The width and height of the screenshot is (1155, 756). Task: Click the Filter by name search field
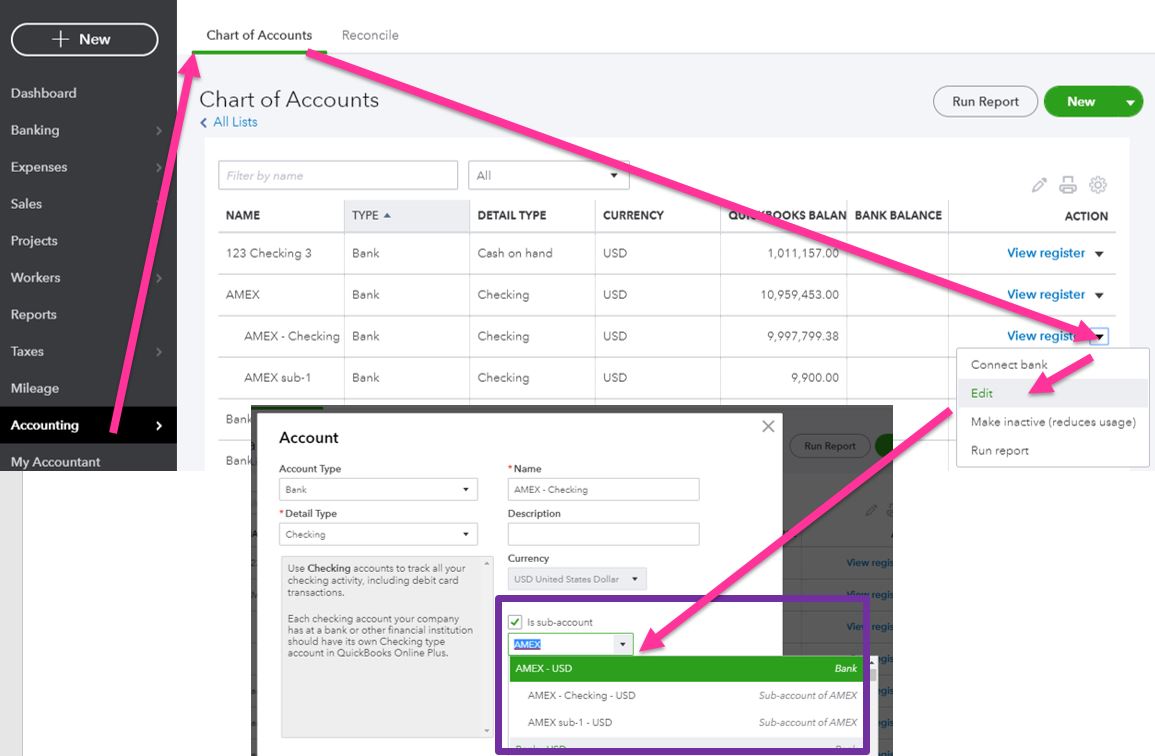click(x=338, y=175)
